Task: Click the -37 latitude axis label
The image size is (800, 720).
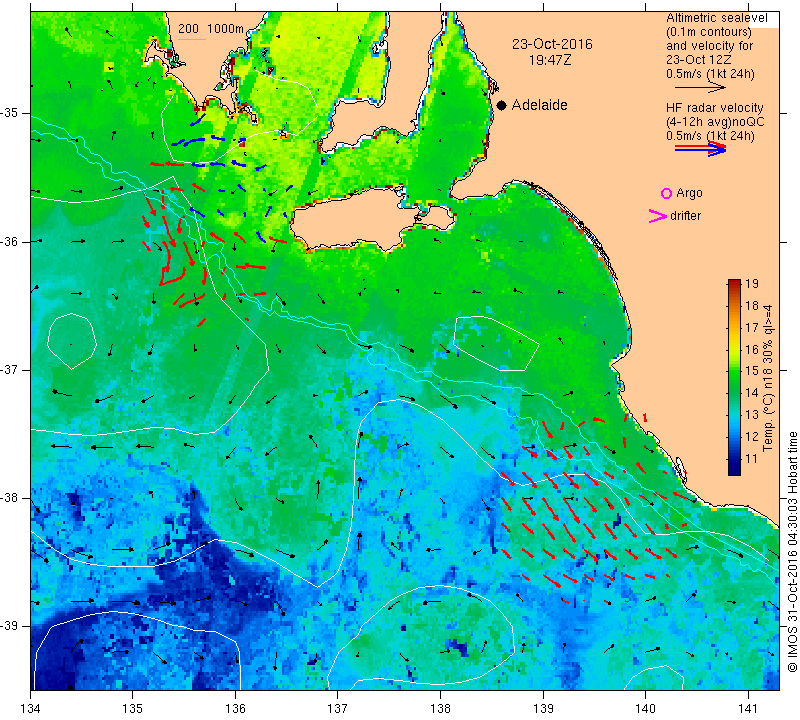Action: point(11,369)
